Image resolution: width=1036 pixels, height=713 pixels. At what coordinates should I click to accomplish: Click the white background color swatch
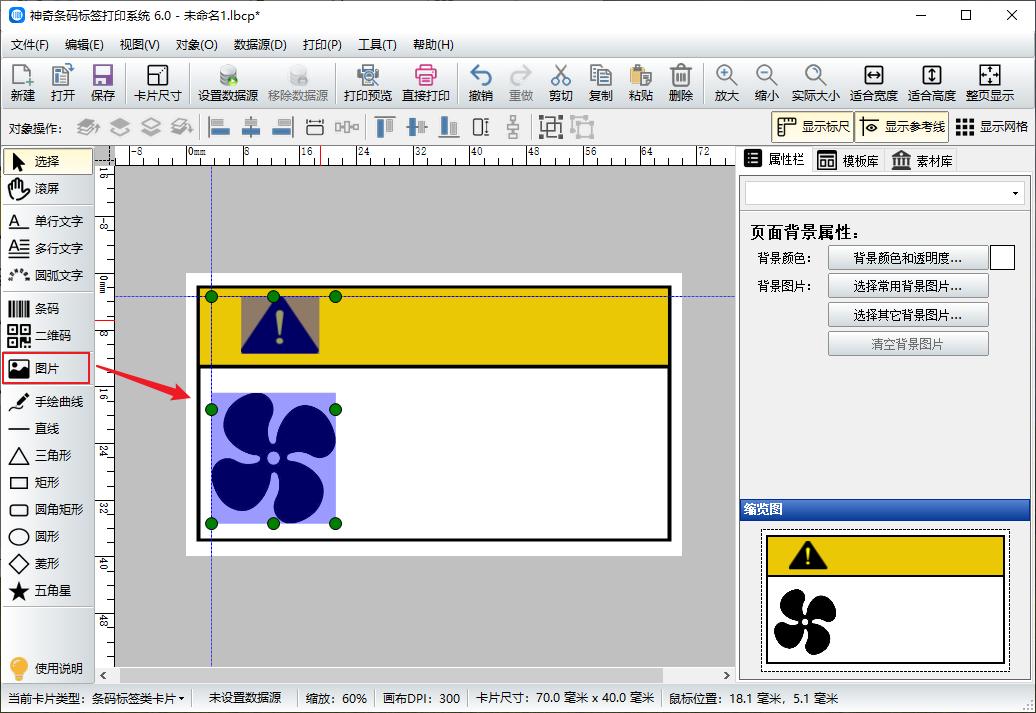(1002, 257)
